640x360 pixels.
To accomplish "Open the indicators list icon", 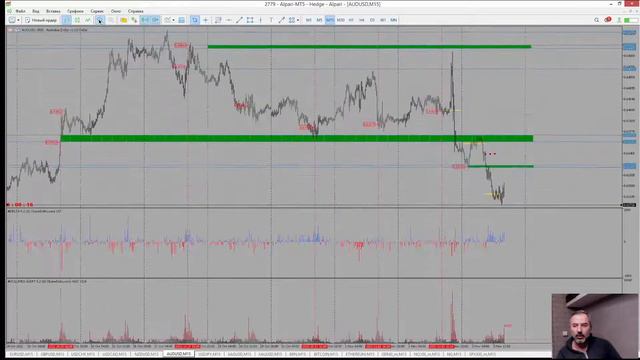I will tap(167, 20).
